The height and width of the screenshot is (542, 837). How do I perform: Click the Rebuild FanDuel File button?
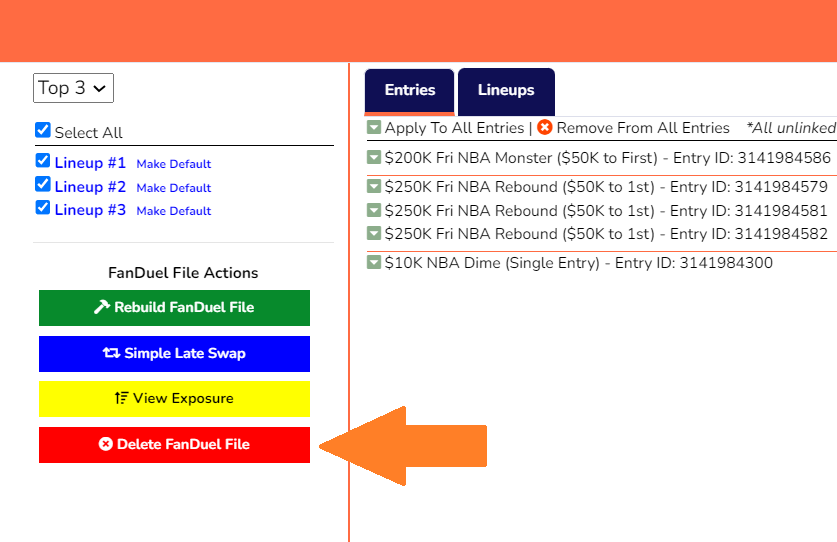coord(175,308)
